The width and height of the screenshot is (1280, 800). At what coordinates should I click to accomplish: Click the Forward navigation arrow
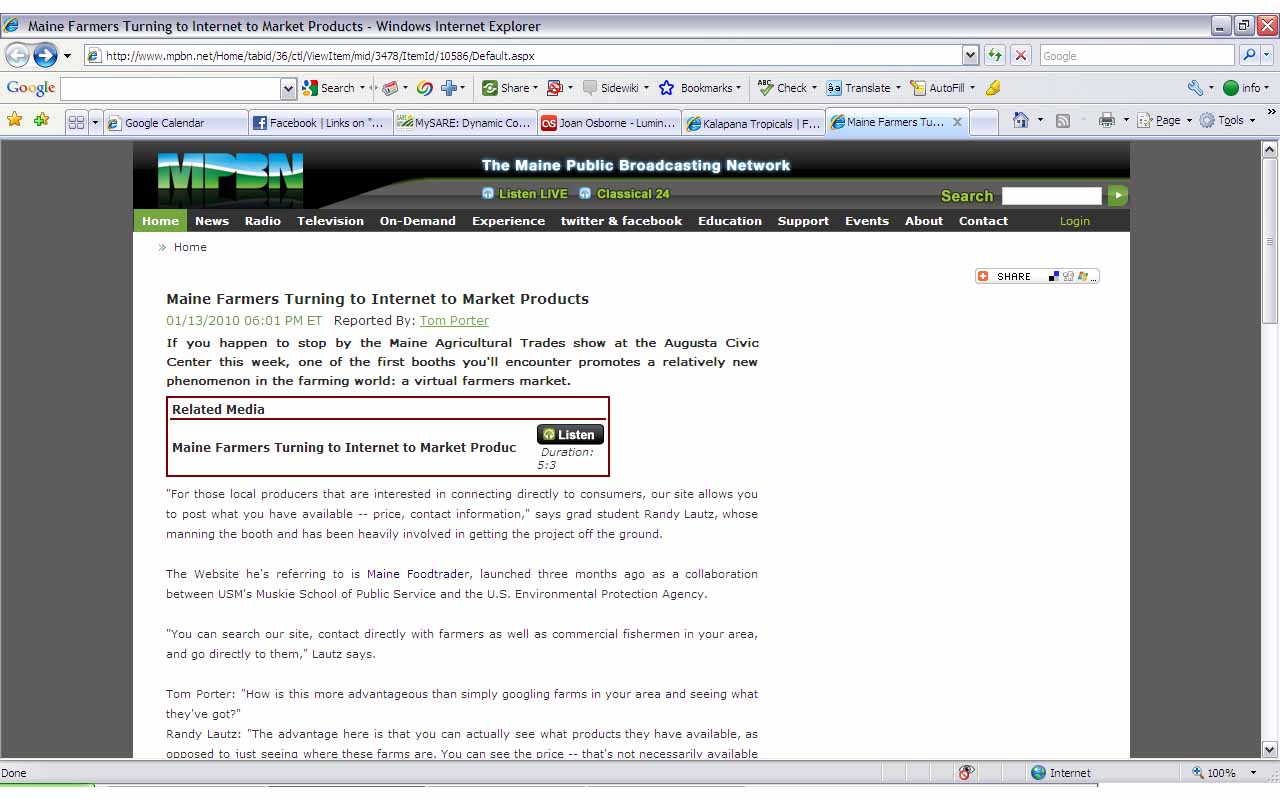coord(45,56)
